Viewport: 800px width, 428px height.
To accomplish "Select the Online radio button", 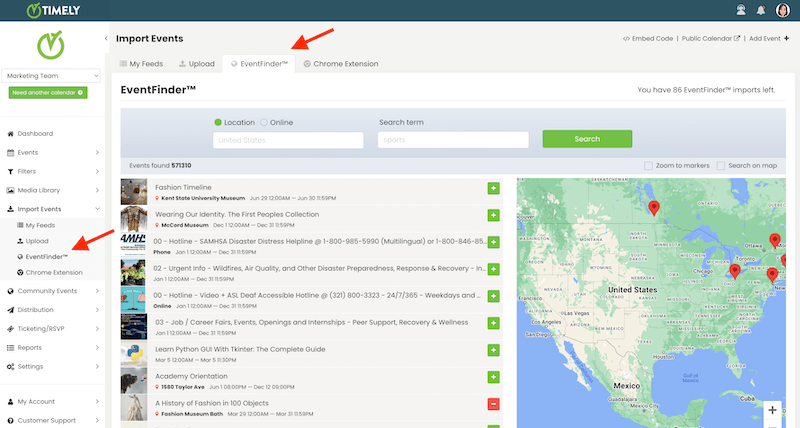I will point(264,122).
